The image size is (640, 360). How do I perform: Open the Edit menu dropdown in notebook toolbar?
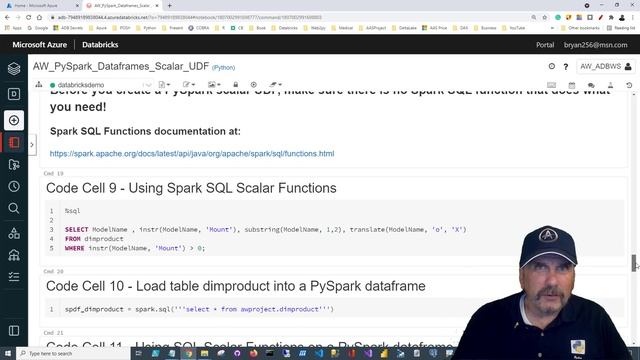pyautogui.click(x=189, y=84)
